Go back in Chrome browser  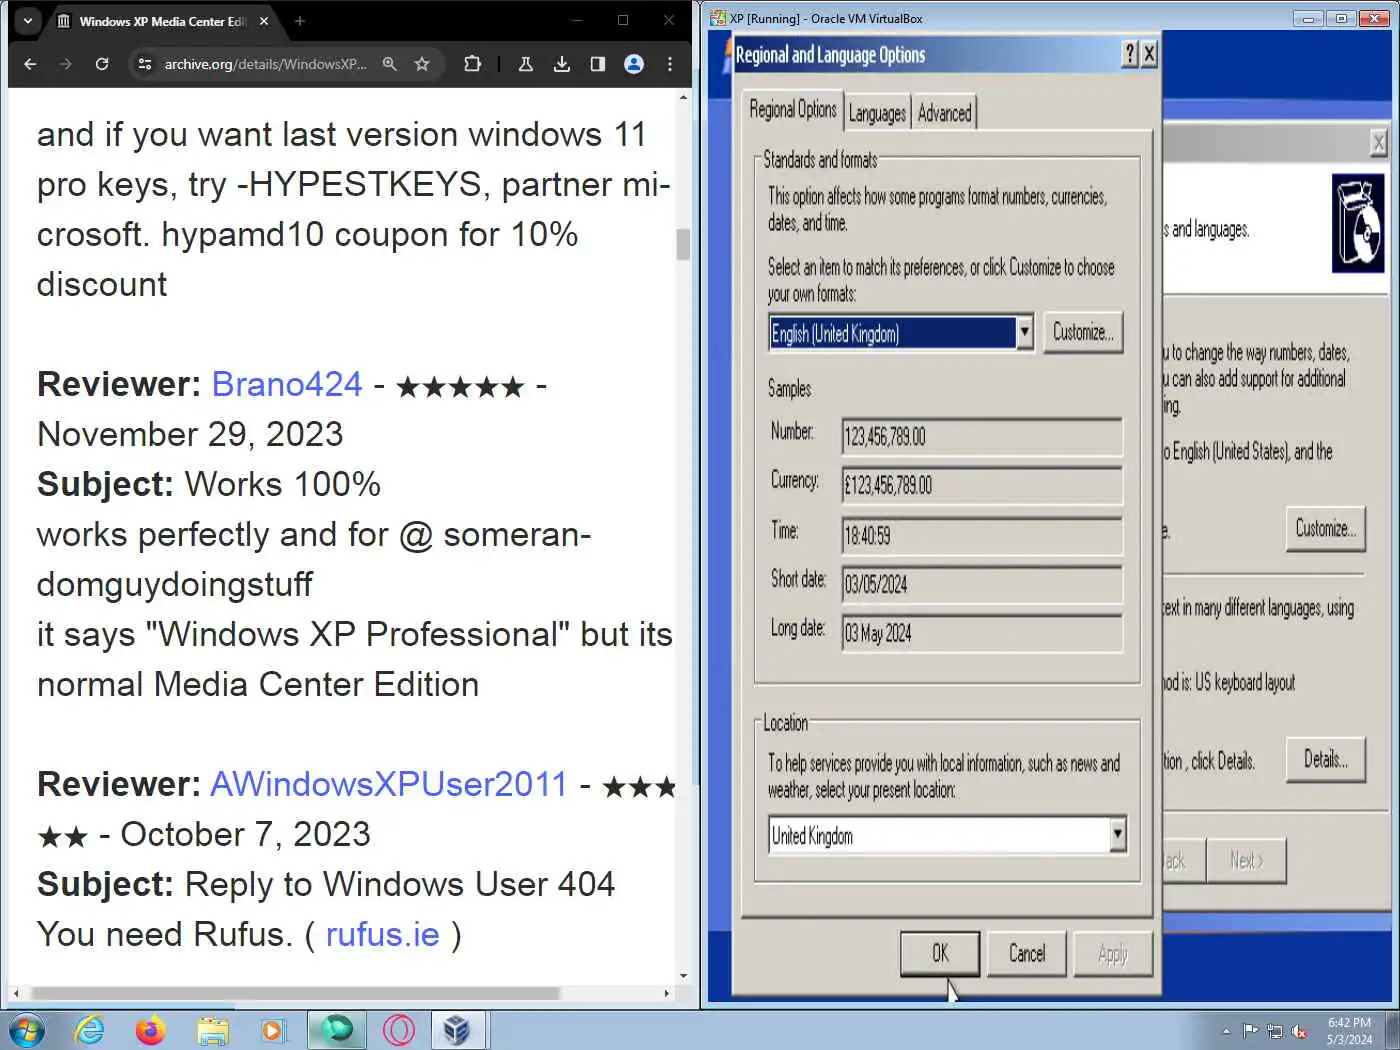click(x=30, y=64)
